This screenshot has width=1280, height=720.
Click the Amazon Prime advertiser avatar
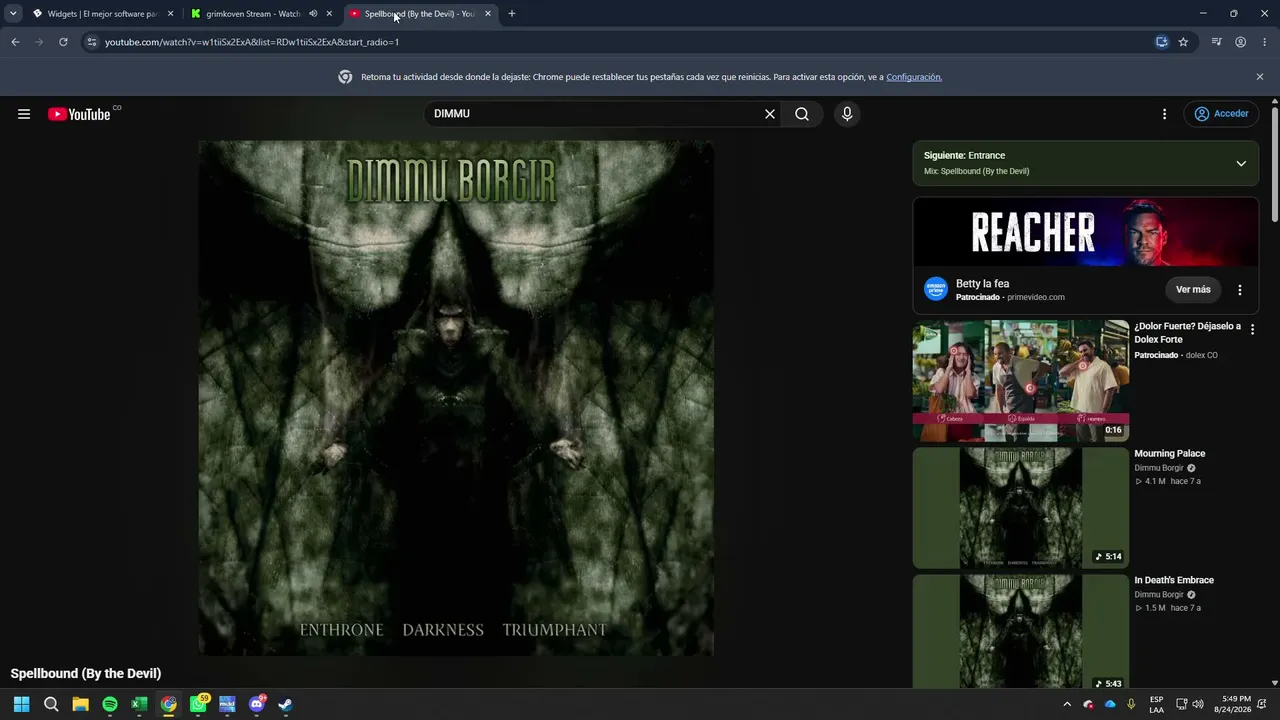936,290
